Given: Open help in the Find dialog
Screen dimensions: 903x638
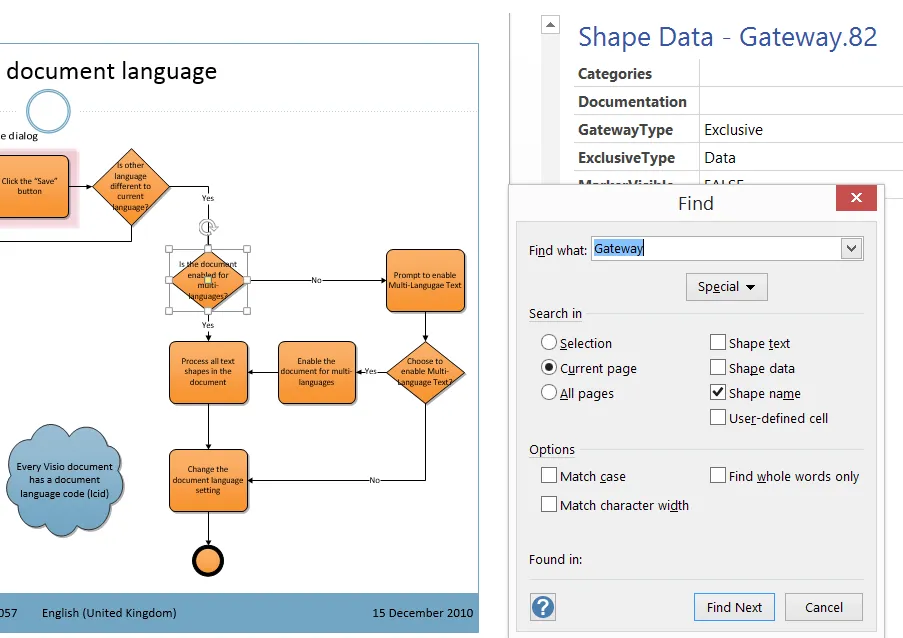Looking at the screenshot, I should pyautogui.click(x=542, y=607).
